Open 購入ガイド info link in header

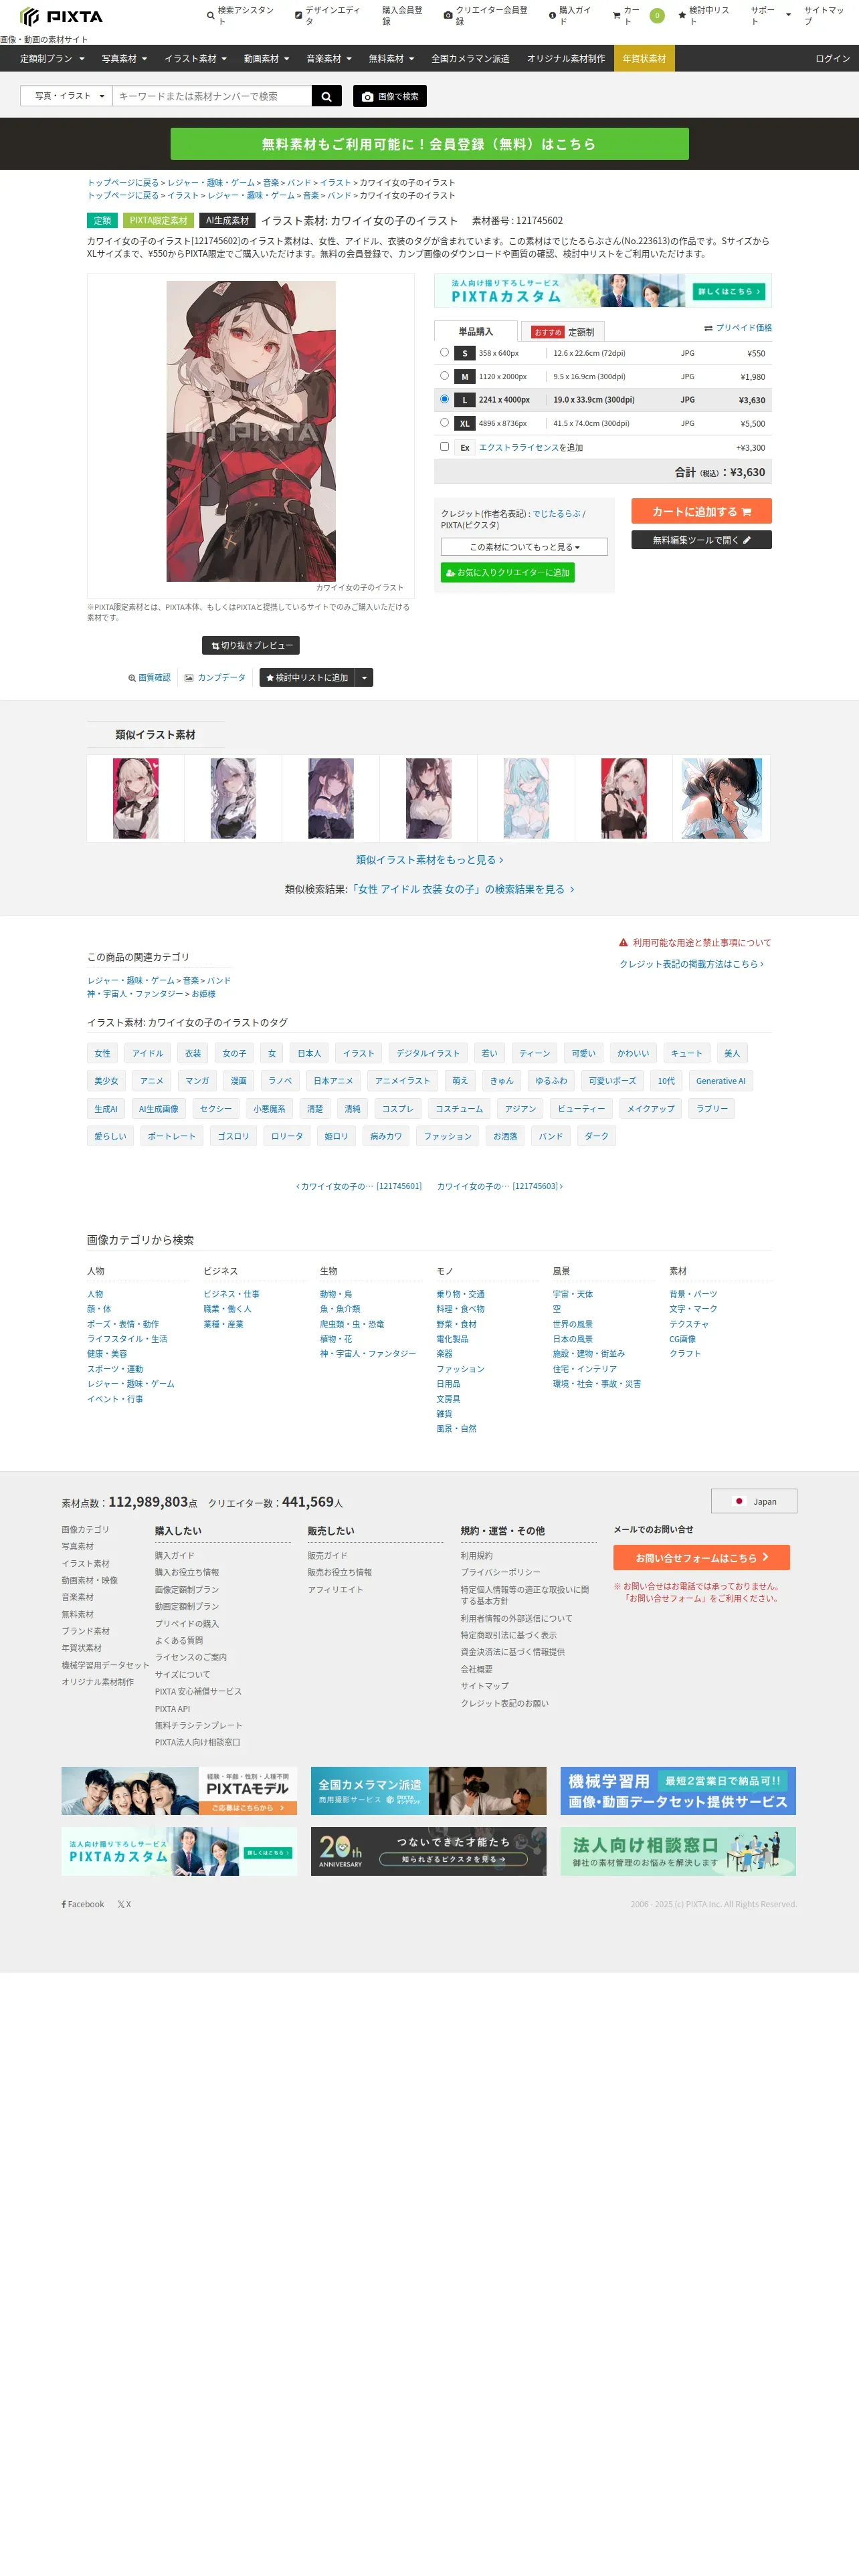click(571, 15)
